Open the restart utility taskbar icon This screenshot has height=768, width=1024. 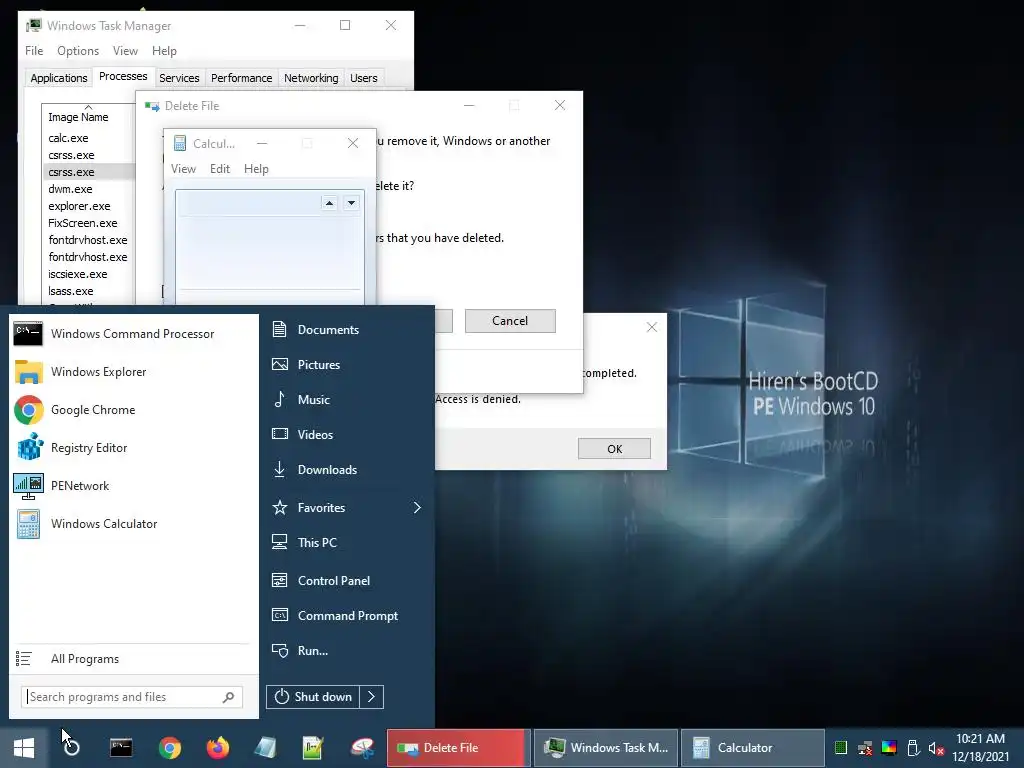tap(72, 748)
